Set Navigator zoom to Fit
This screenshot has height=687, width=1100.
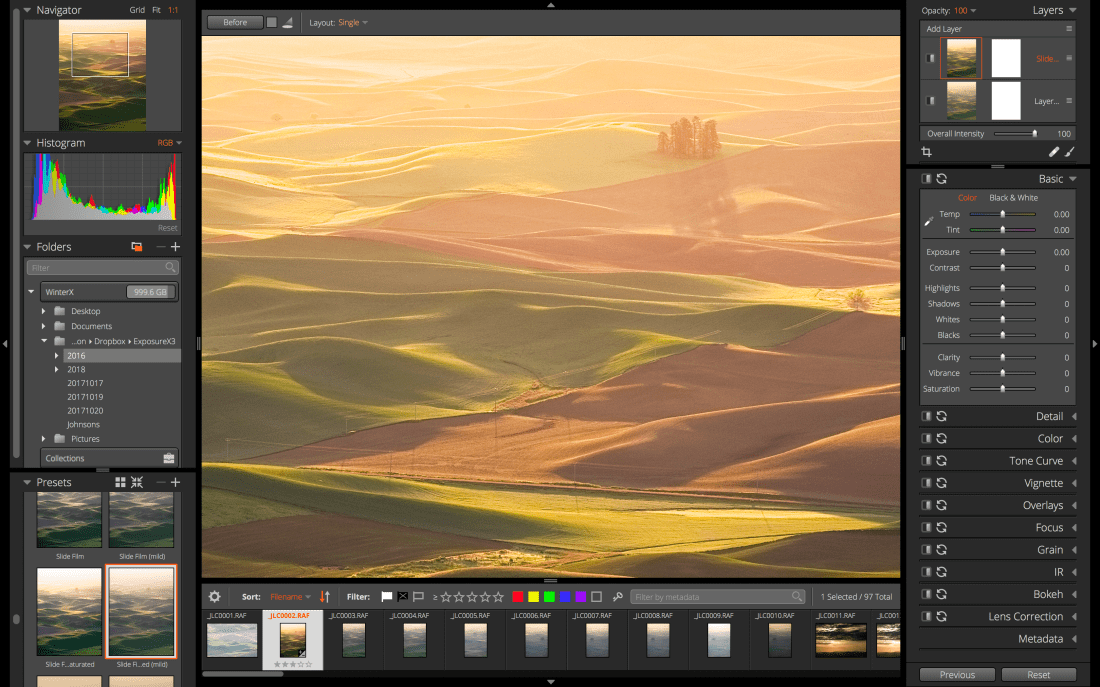click(156, 10)
